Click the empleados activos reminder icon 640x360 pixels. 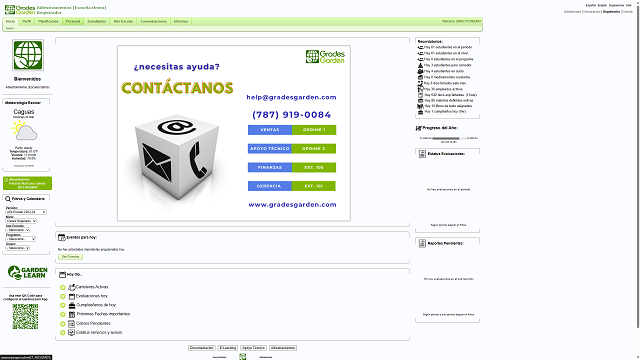[x=420, y=89]
